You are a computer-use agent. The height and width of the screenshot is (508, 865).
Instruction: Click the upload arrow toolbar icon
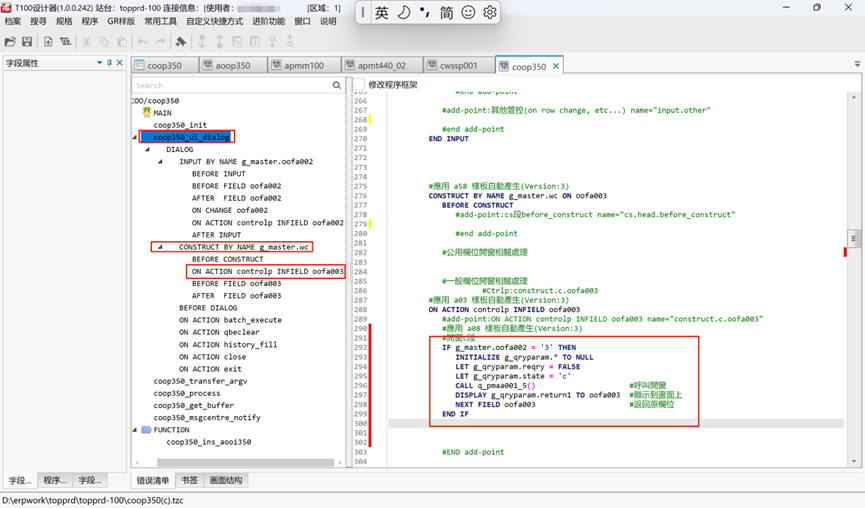[x=220, y=41]
